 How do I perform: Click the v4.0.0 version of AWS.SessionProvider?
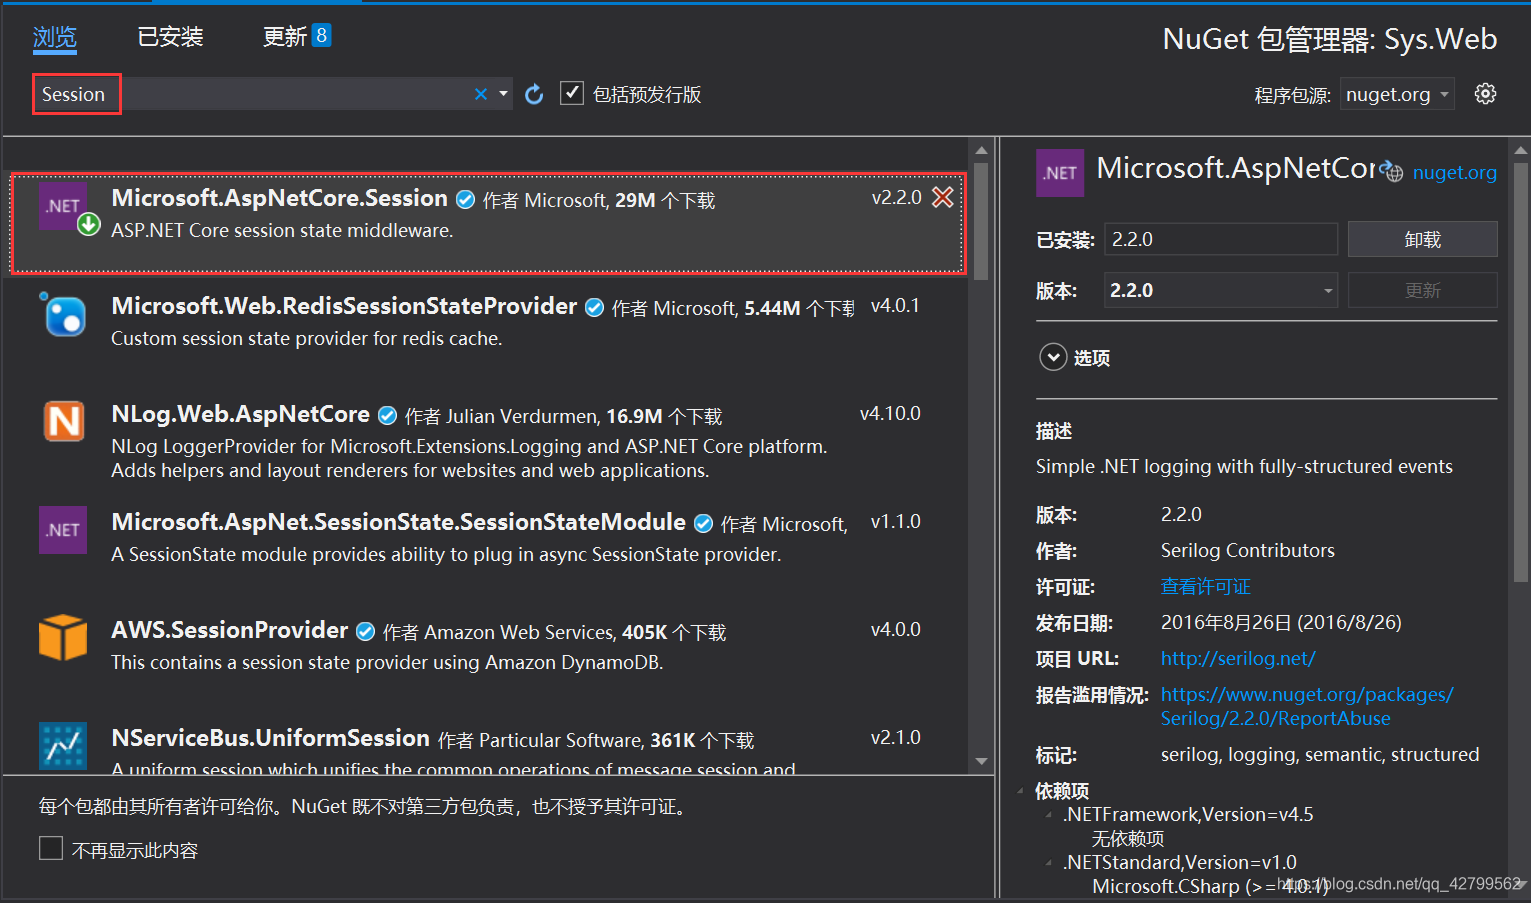[895, 629]
